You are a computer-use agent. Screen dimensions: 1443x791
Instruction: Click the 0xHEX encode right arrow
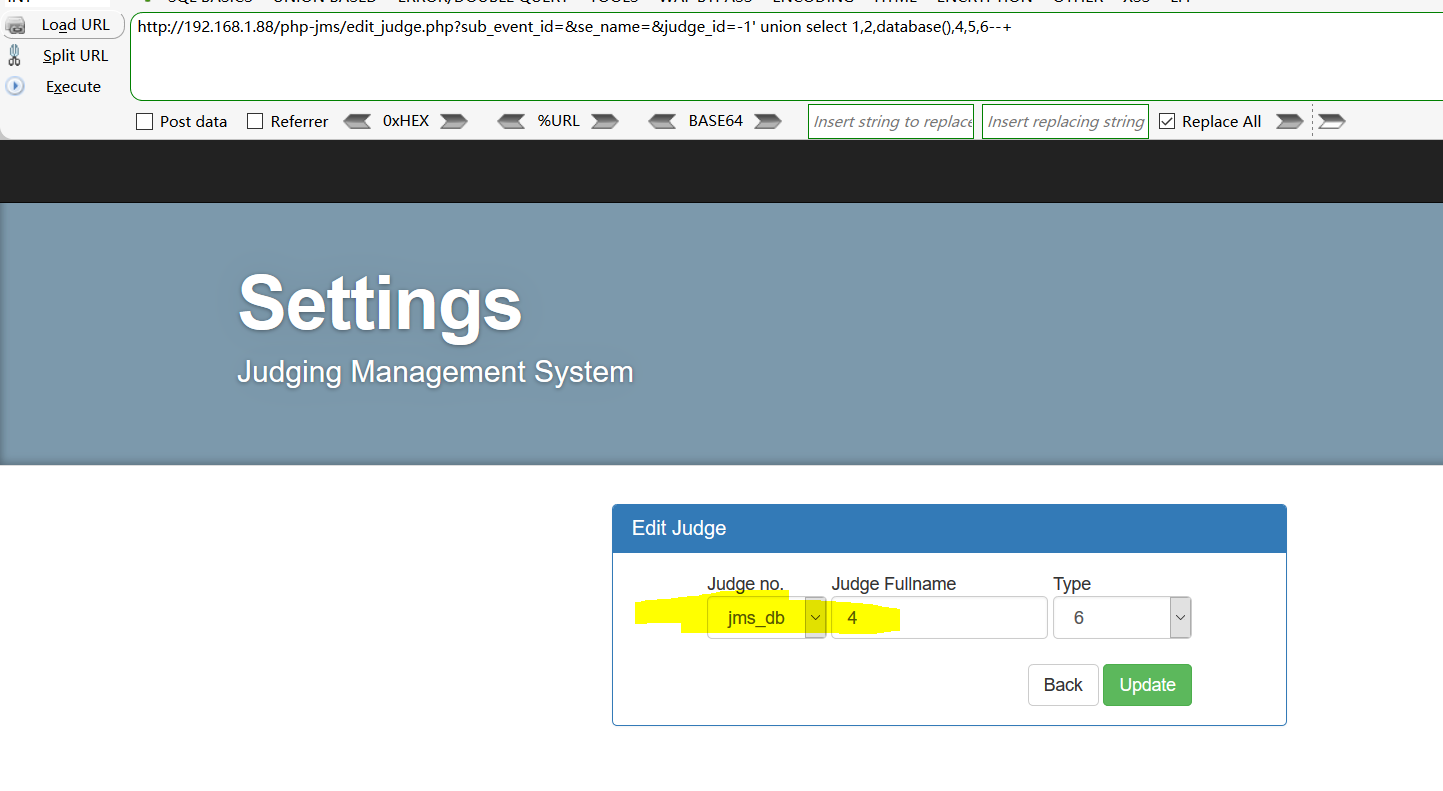pos(454,121)
